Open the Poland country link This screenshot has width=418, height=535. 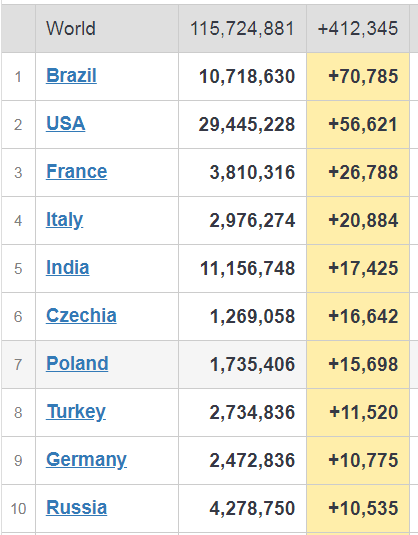(x=77, y=364)
